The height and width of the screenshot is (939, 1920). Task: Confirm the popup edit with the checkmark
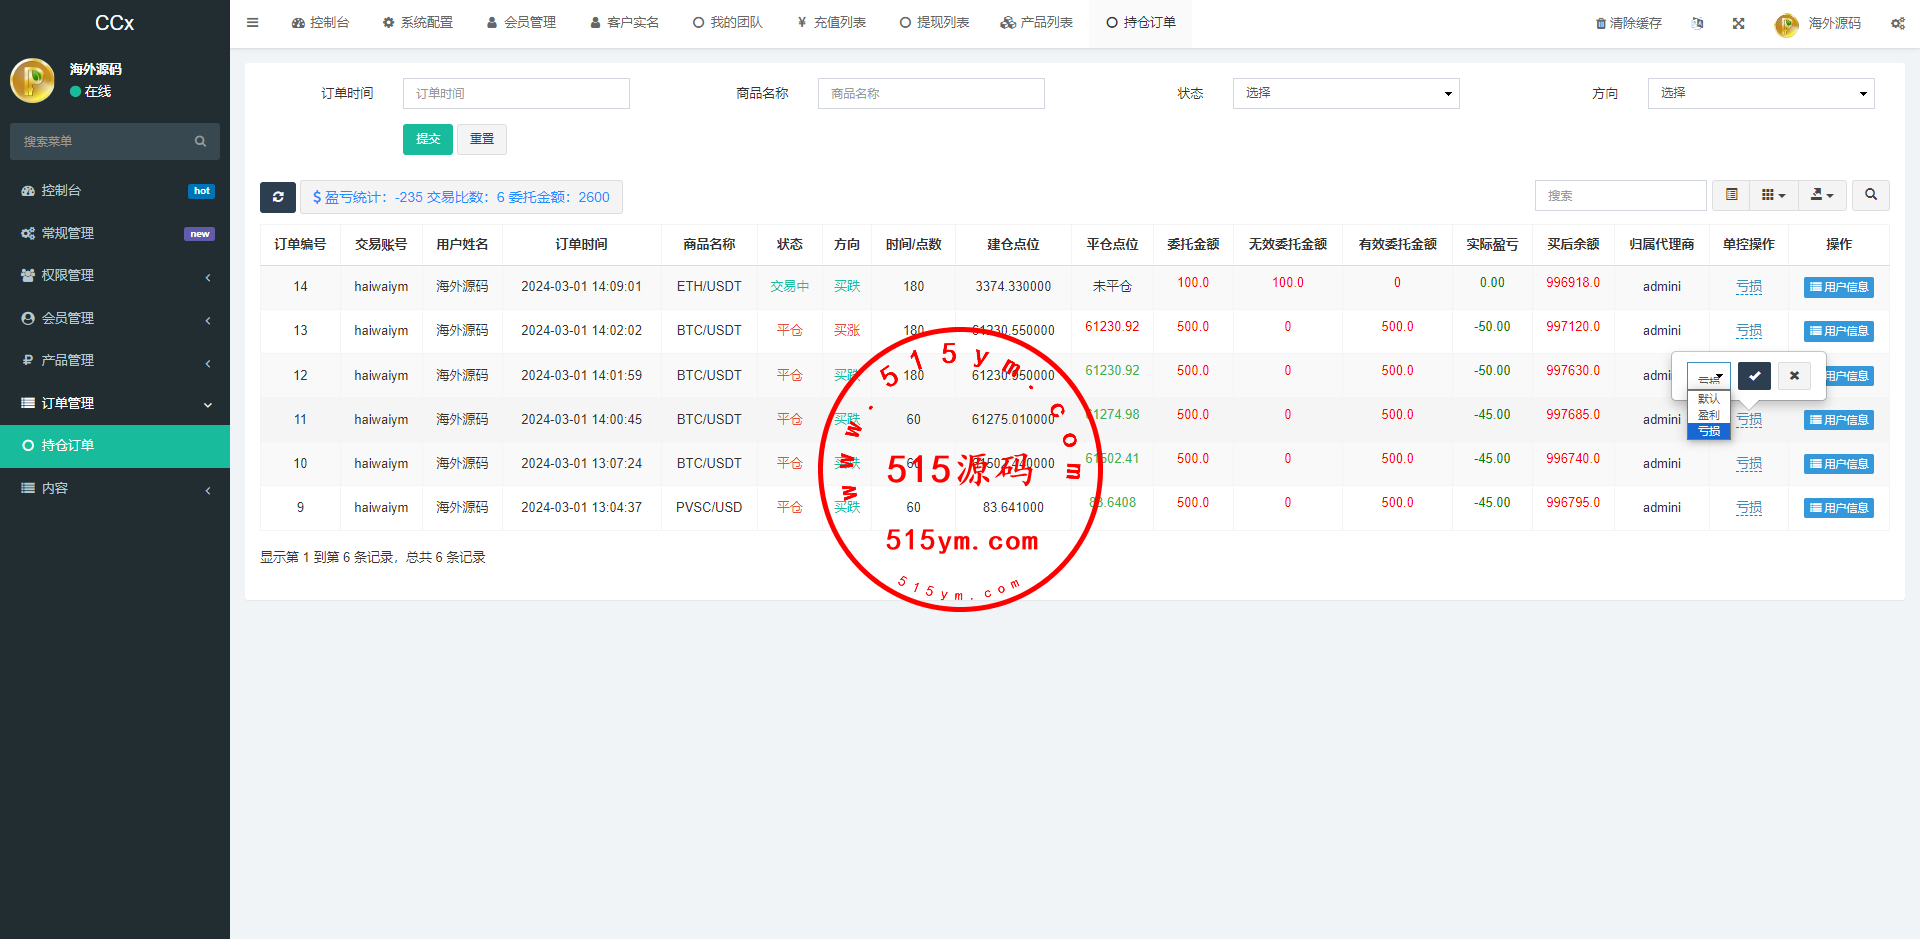click(1754, 376)
